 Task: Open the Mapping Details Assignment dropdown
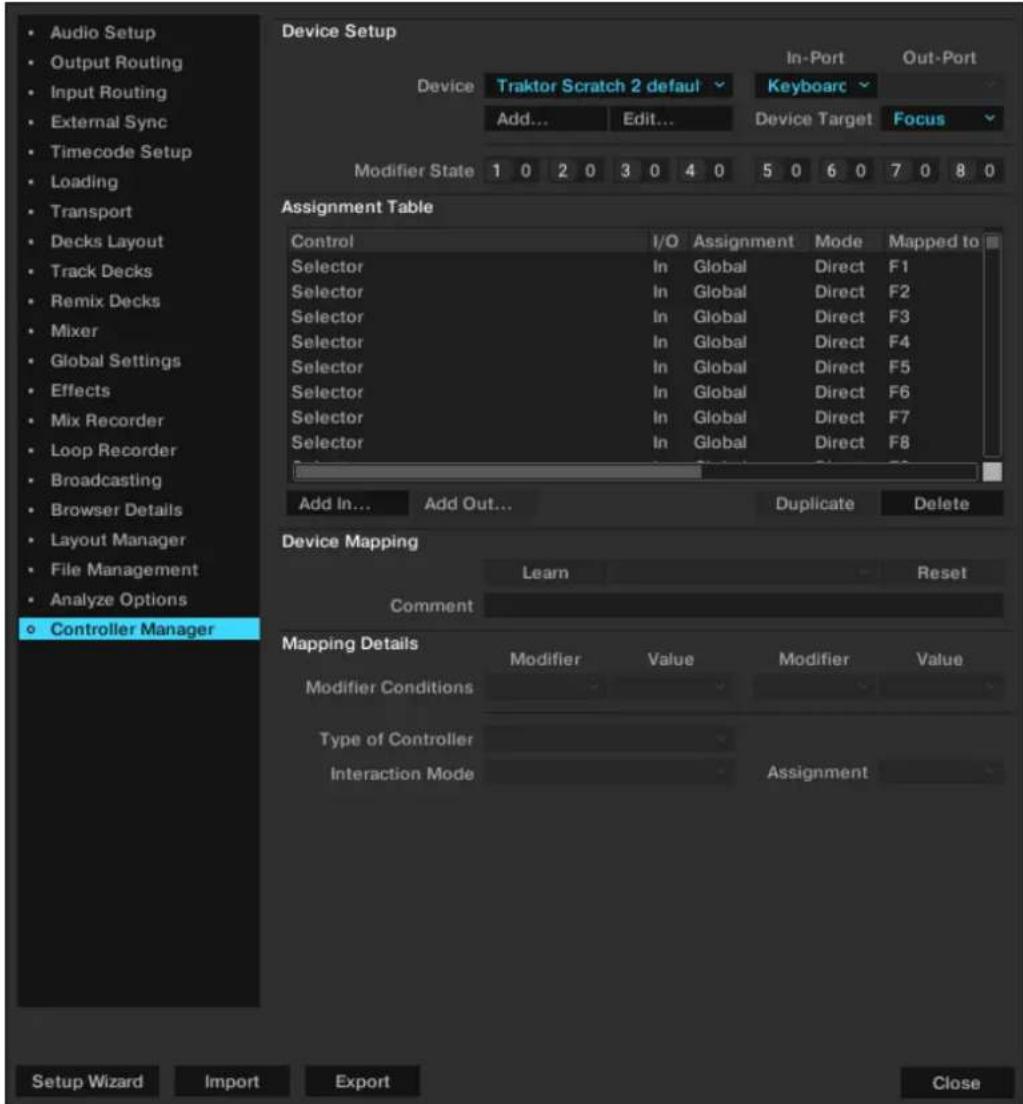click(942, 772)
